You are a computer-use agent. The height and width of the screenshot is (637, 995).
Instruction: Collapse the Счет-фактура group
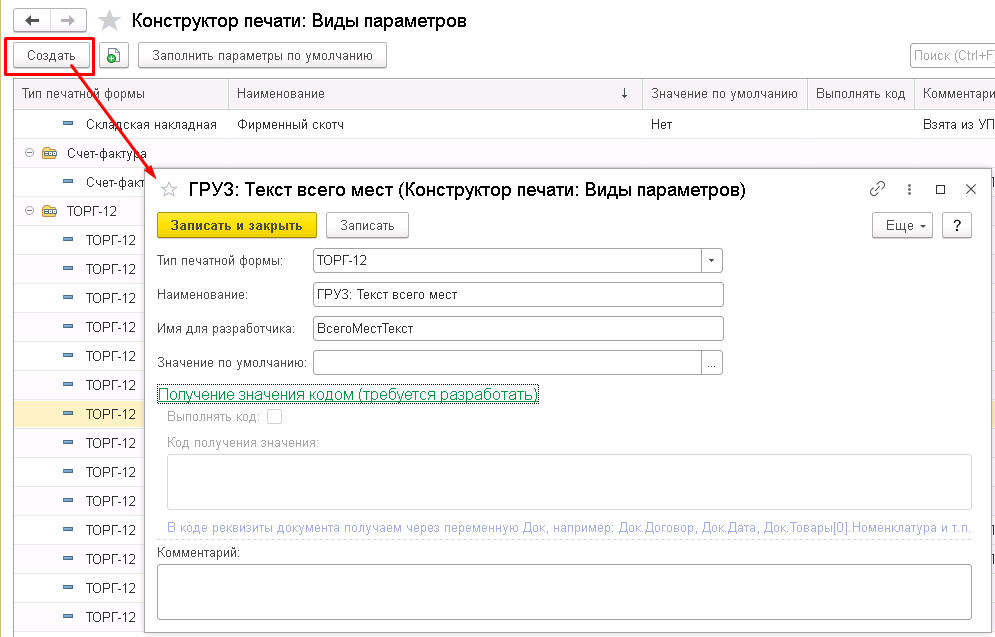[x=30, y=153]
